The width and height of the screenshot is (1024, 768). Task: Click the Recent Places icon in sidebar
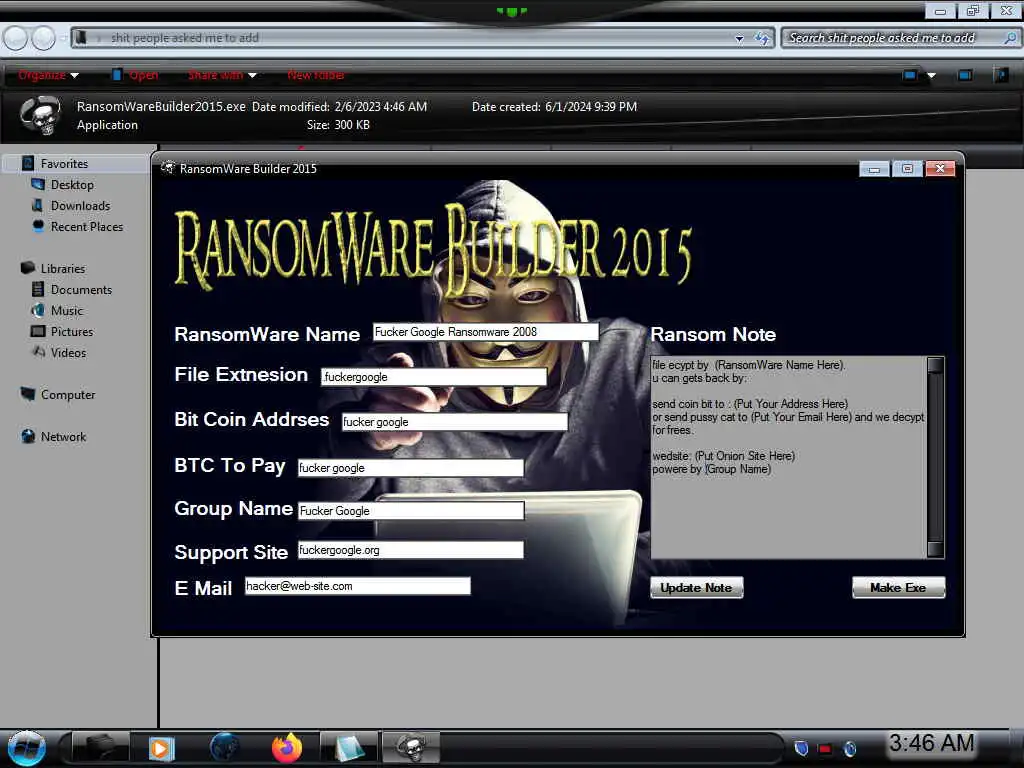(x=38, y=226)
